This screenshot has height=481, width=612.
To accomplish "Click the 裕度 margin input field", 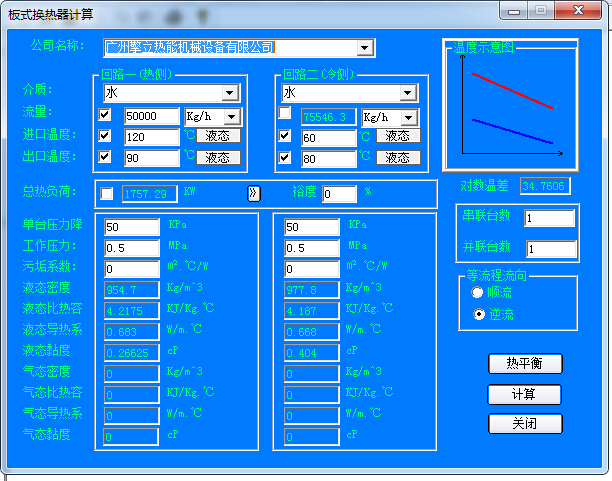I will pyautogui.click(x=340, y=194).
